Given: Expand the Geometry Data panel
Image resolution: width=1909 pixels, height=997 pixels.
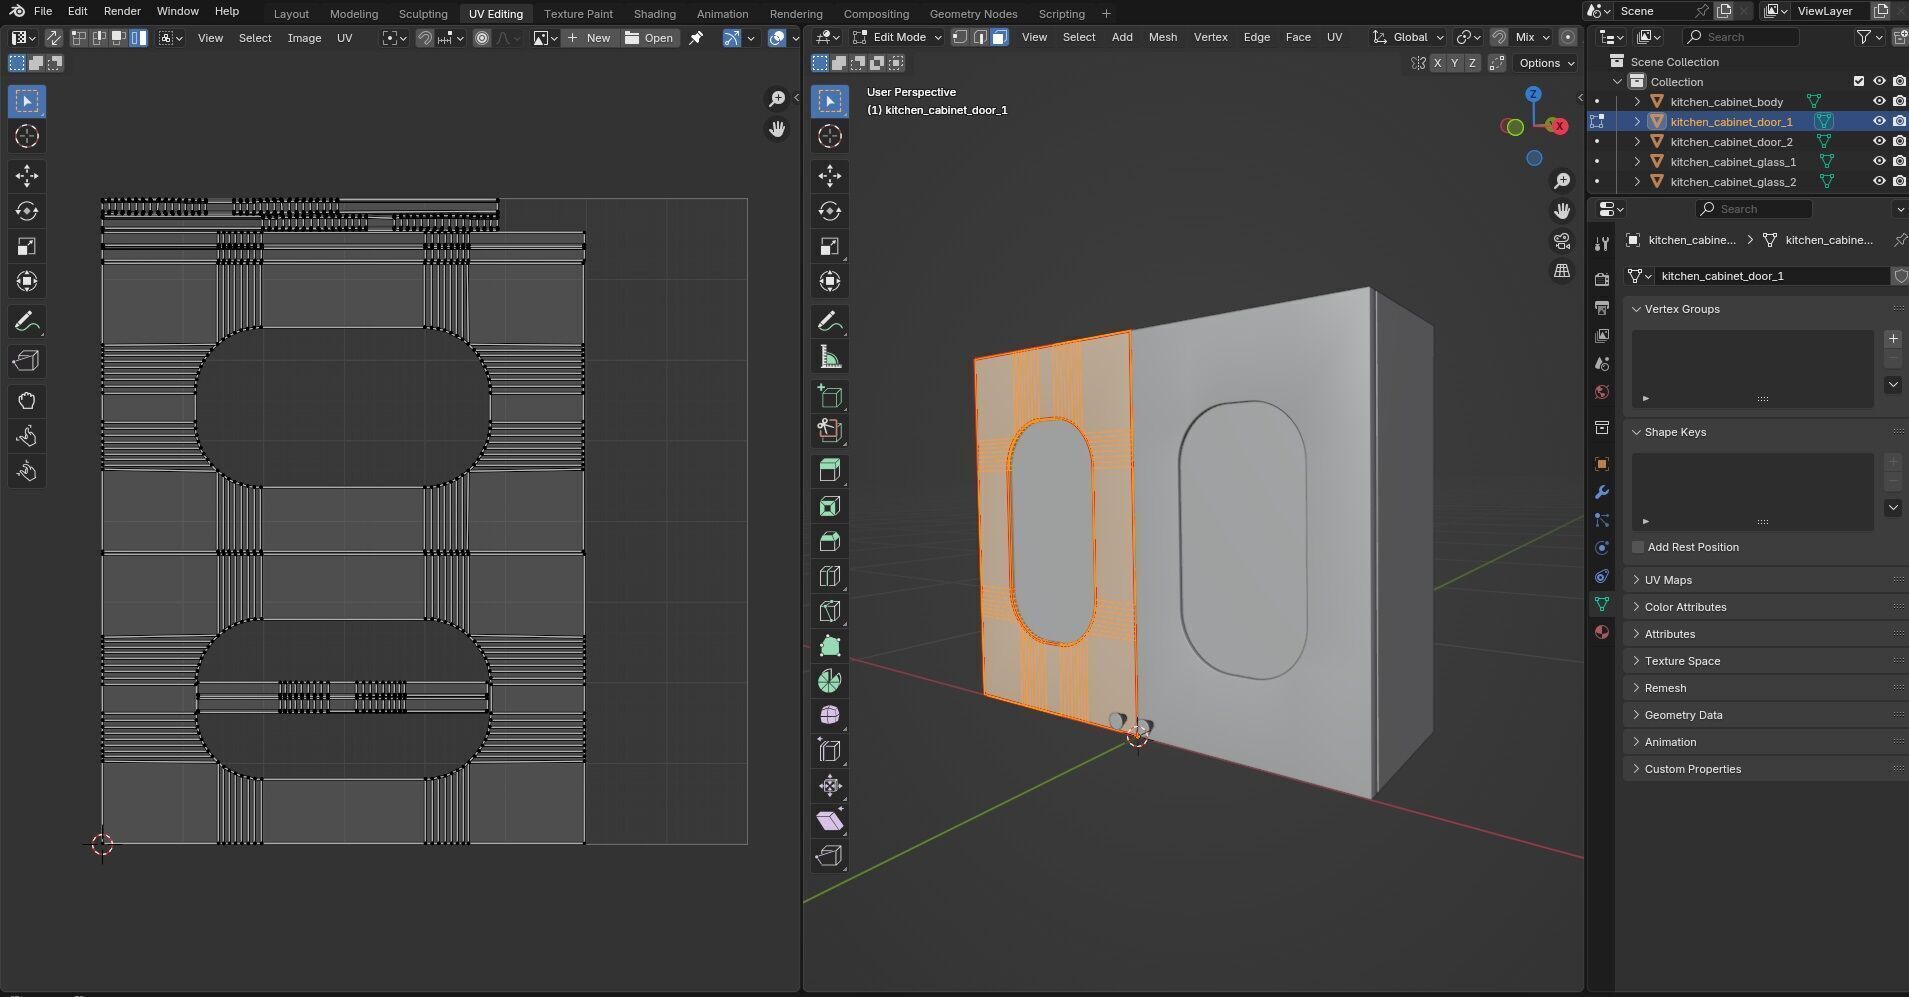Looking at the screenshot, I should pos(1683,715).
